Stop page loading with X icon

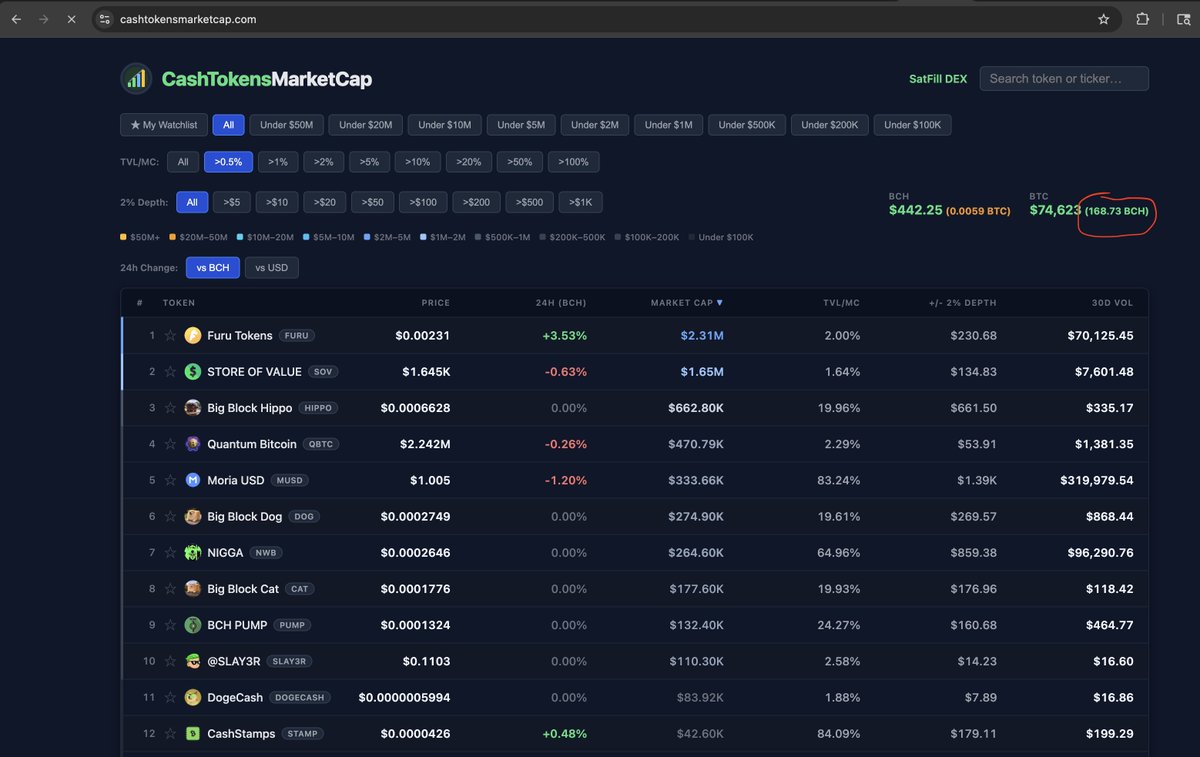[x=71, y=19]
